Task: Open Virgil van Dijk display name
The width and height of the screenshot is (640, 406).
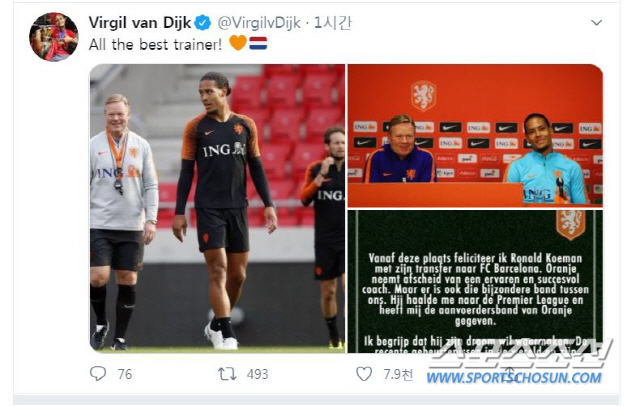Action: click(x=140, y=23)
